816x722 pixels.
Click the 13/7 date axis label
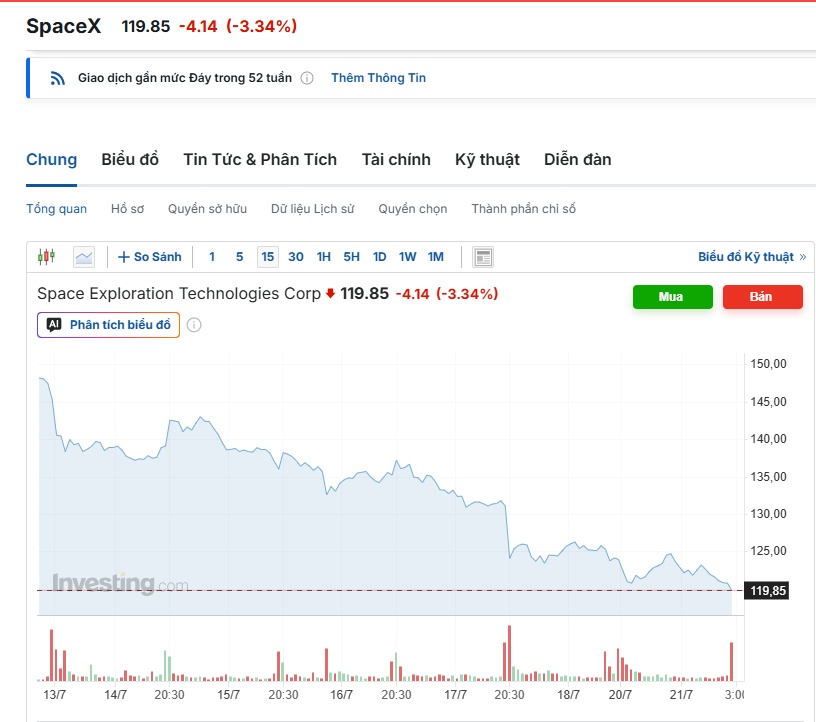click(x=54, y=695)
